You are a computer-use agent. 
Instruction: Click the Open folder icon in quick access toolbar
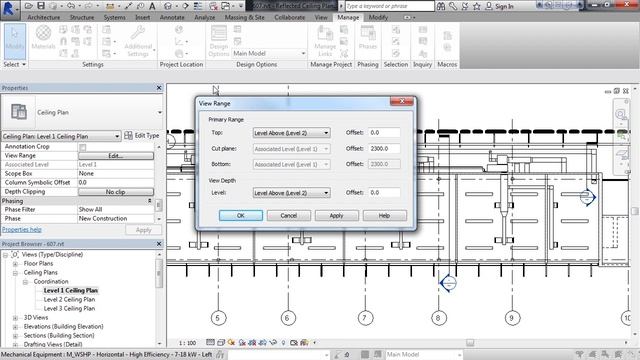pyautogui.click(x=28, y=6)
